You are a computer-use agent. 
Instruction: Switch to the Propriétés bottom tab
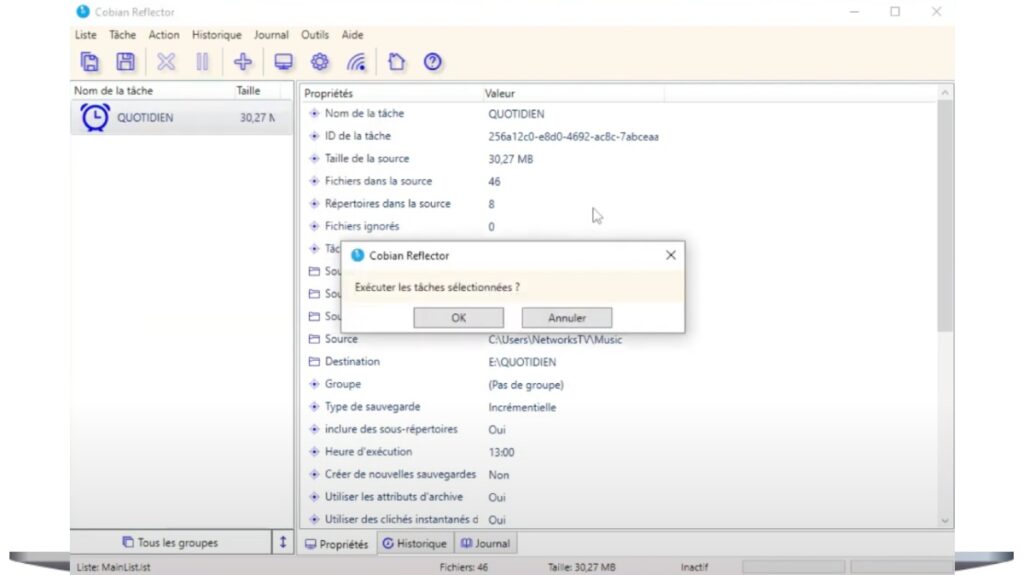pos(337,544)
